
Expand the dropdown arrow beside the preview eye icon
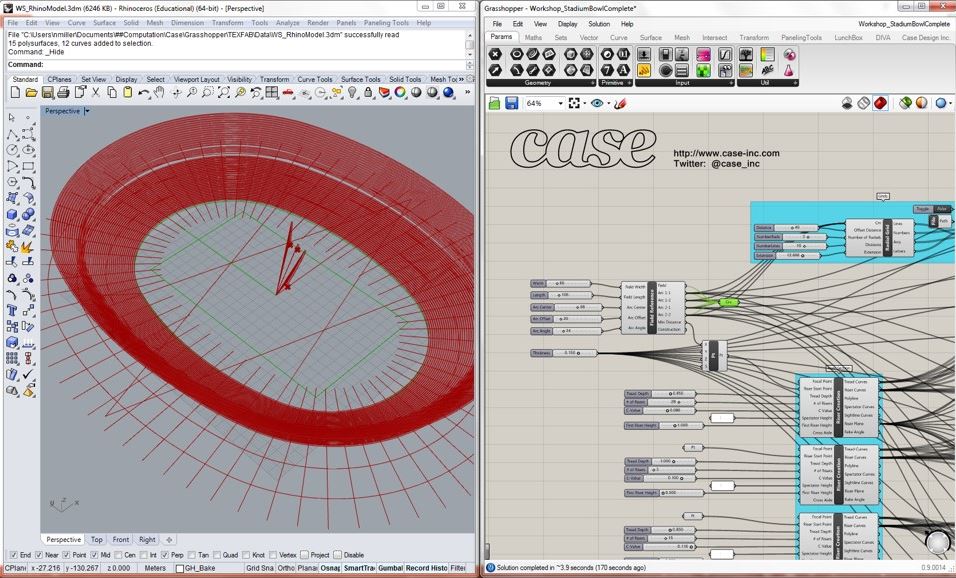pyautogui.click(x=607, y=103)
